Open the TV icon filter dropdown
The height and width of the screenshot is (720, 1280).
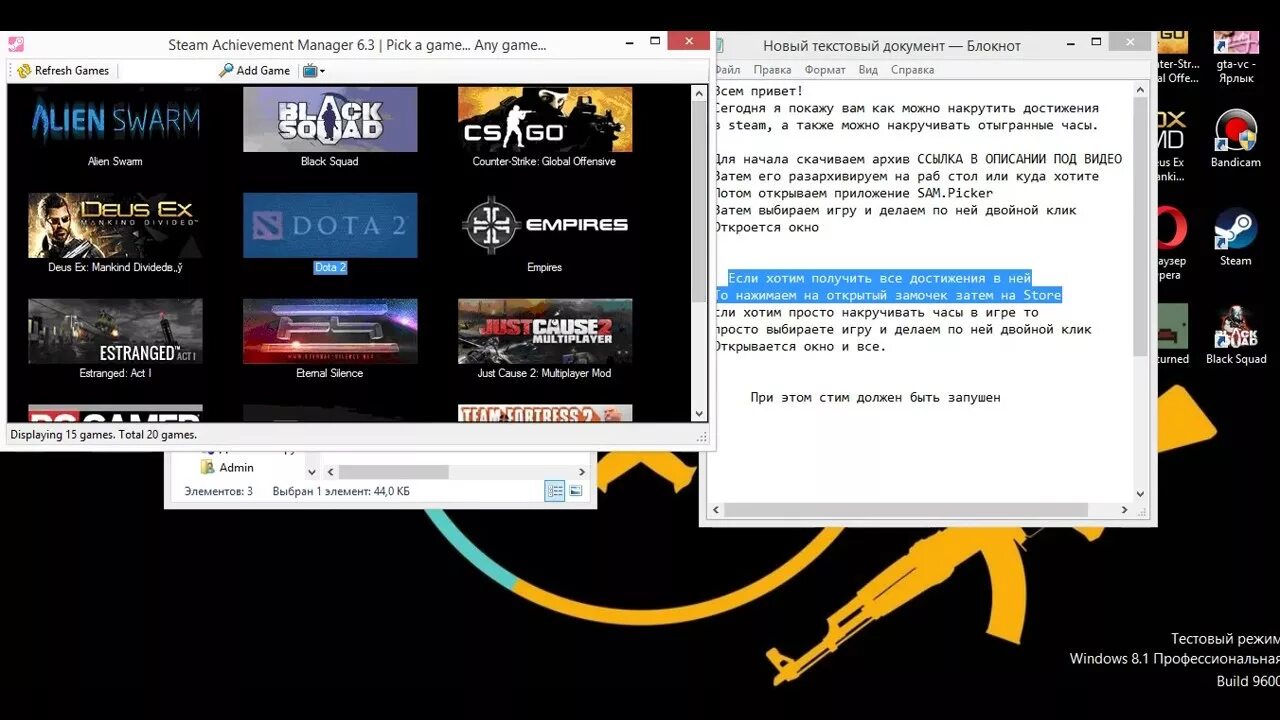314,71
